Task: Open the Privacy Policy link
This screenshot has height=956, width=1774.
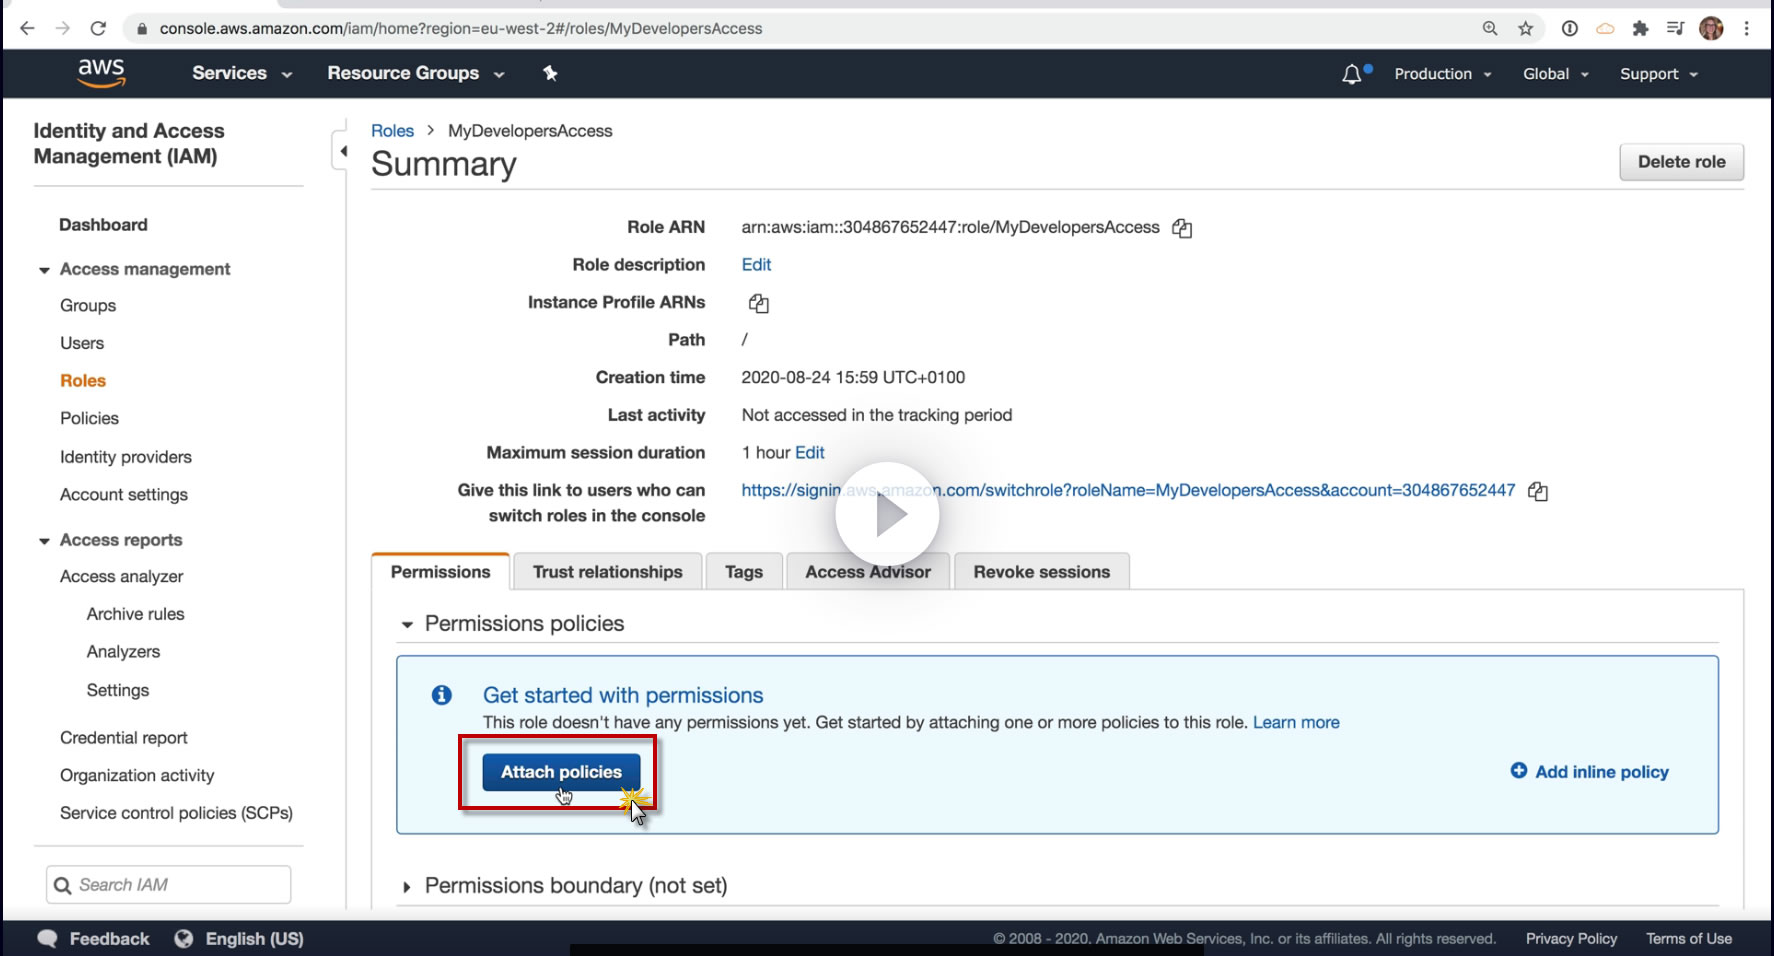Action: (1571, 939)
